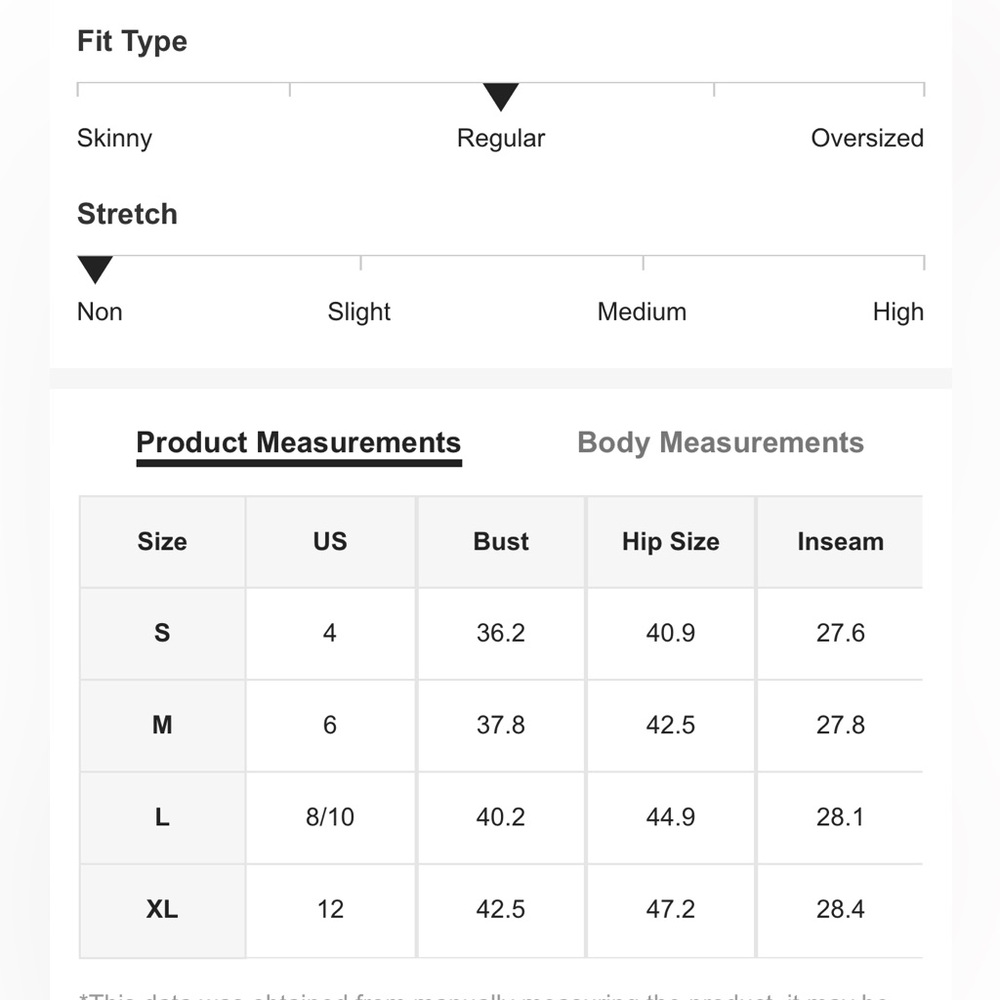
Task: Click the Medium stretch label
Action: coord(642,312)
